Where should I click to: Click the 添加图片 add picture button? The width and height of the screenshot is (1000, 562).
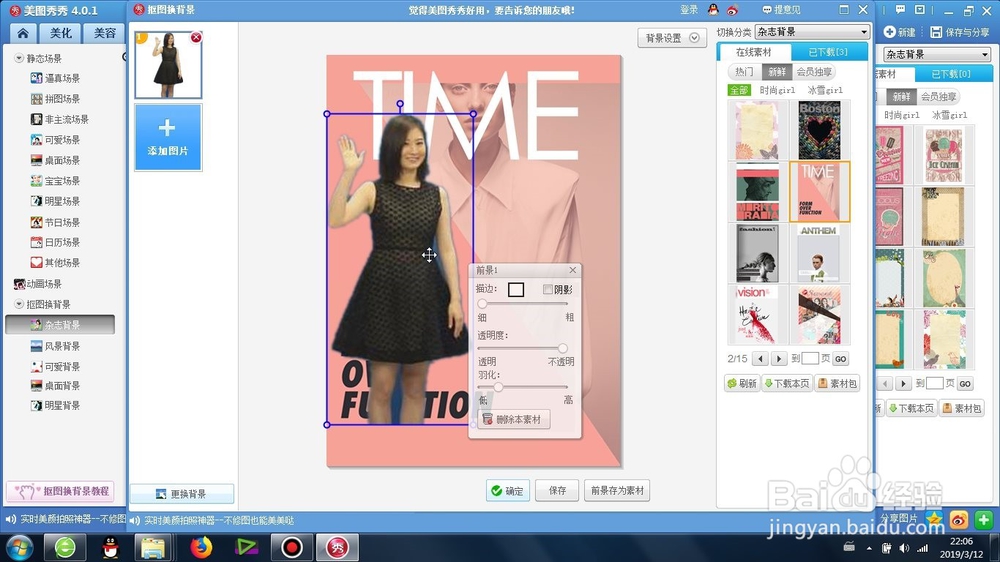pyautogui.click(x=168, y=137)
